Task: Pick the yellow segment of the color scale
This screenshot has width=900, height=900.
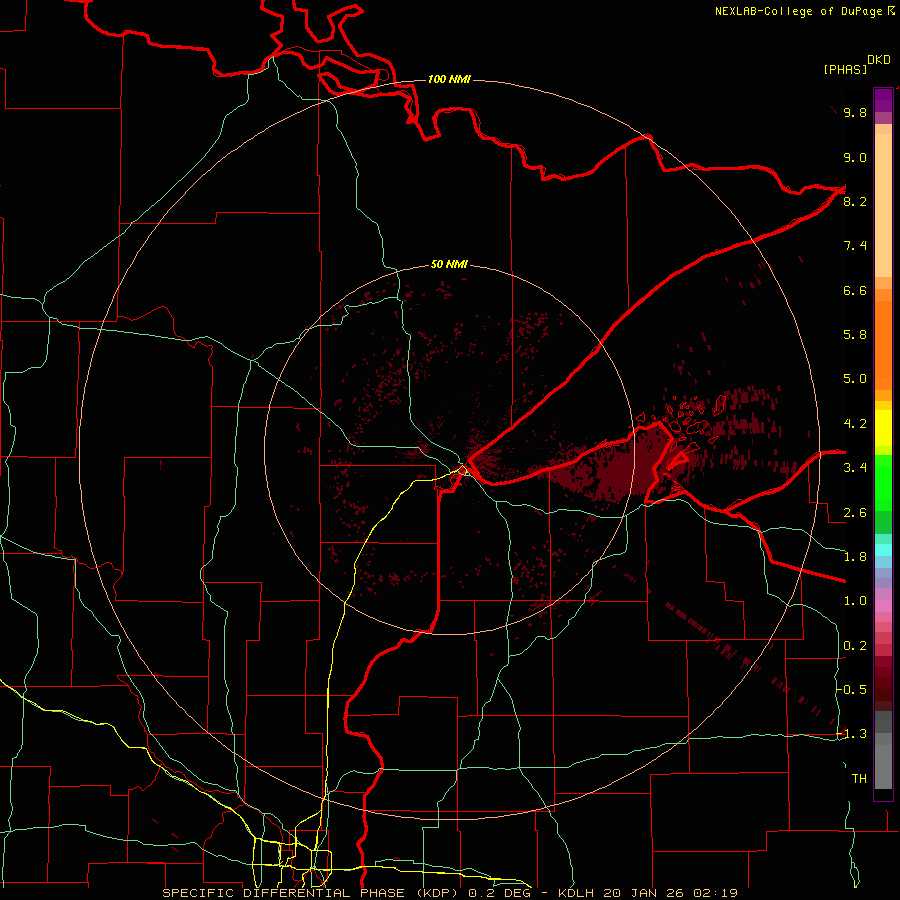Action: point(883,428)
